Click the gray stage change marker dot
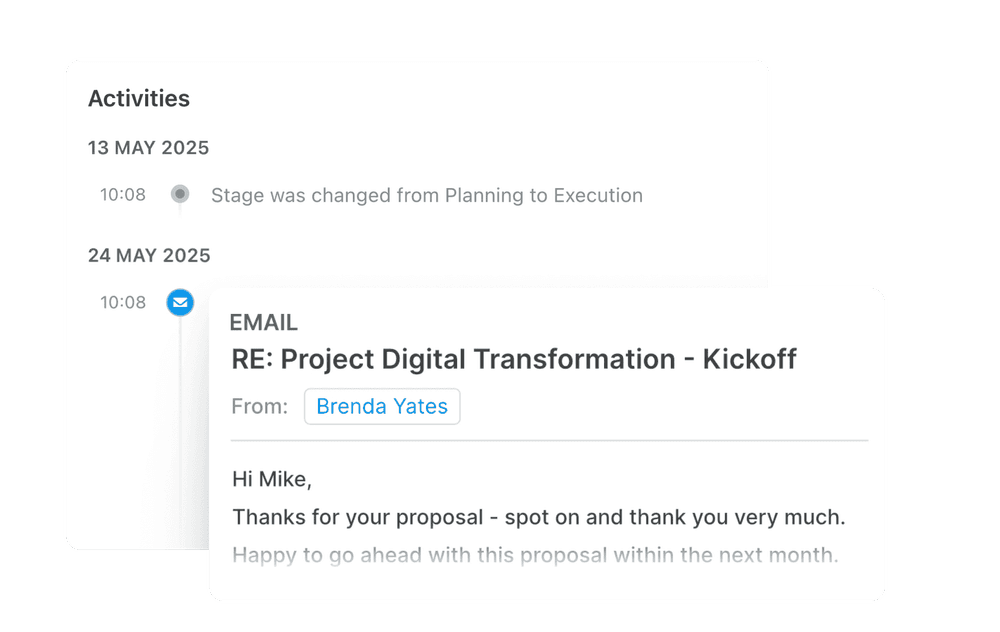 [x=180, y=194]
